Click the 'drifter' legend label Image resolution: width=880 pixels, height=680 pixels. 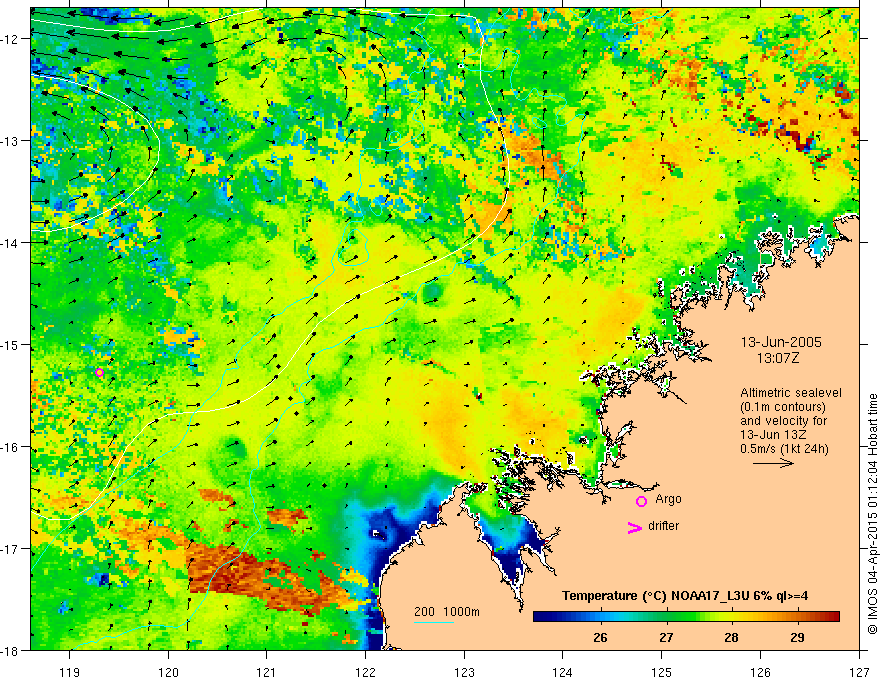click(663, 526)
